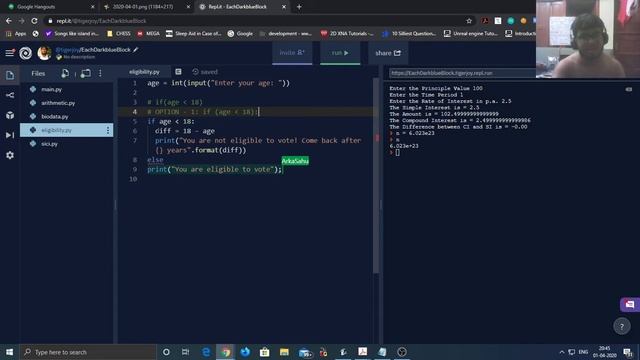The image size is (640, 360).
Task: Open Windows notification center
Action: (x=629, y=352)
